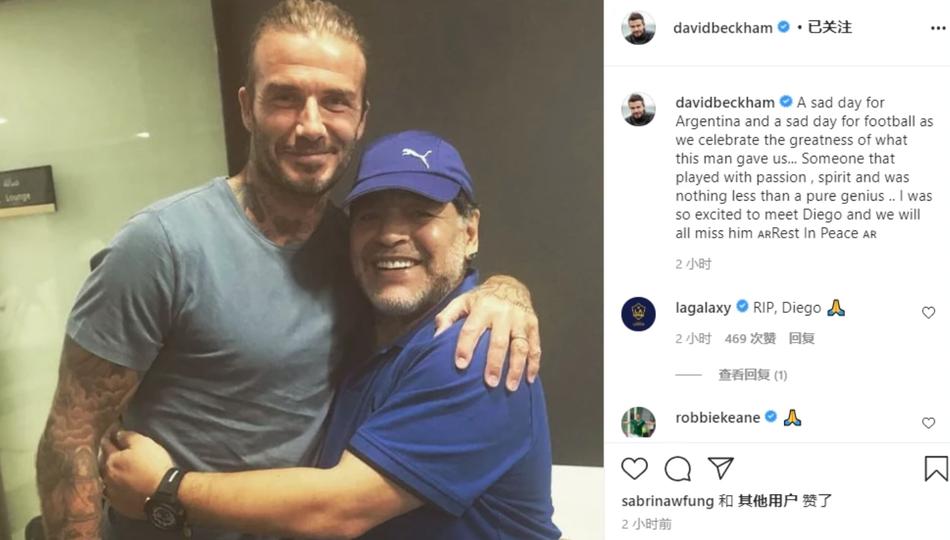Open lagalaxy username link
This screenshot has width=950, height=540.
coord(703,308)
